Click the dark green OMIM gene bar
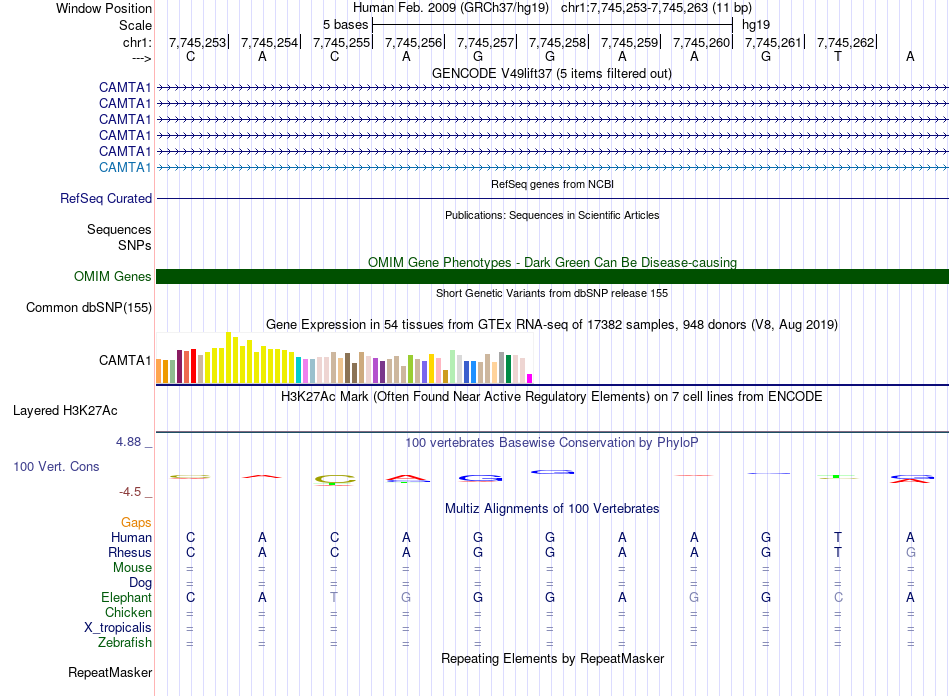This screenshot has height=696, width=950. coord(552,276)
